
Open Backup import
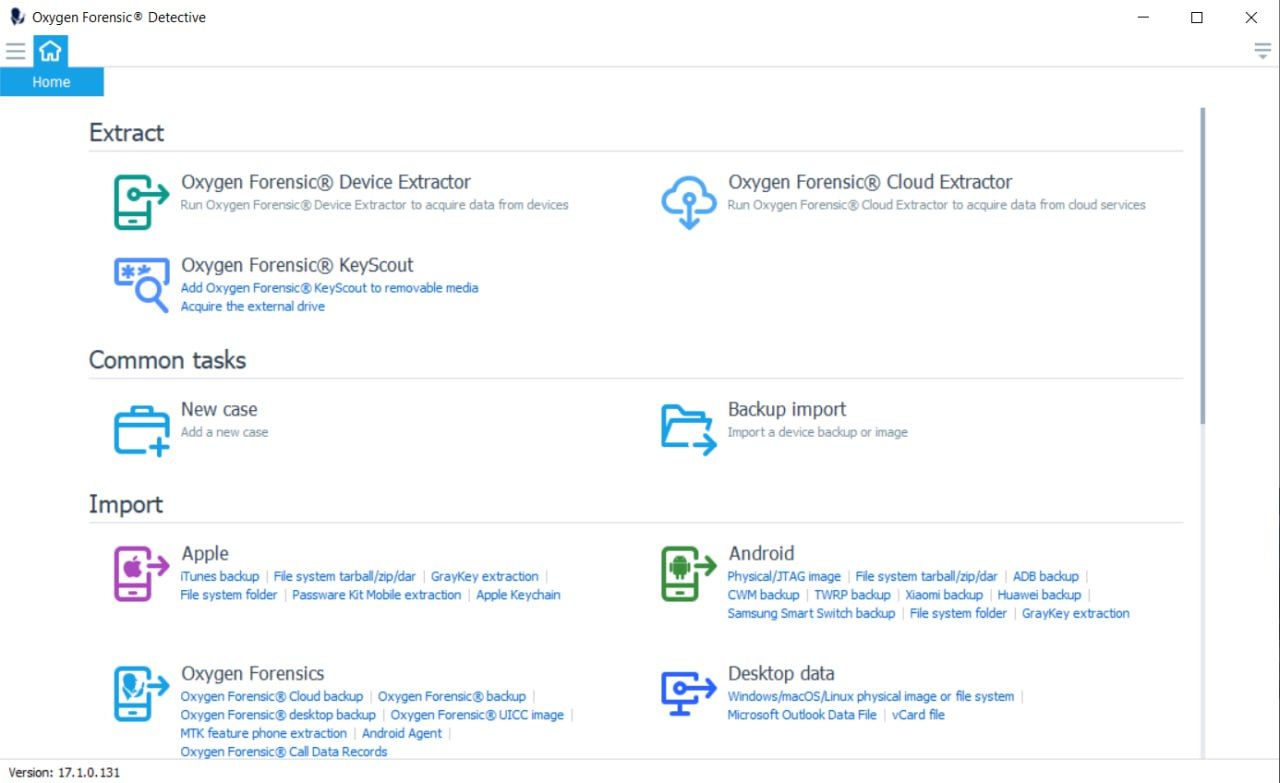pos(787,409)
